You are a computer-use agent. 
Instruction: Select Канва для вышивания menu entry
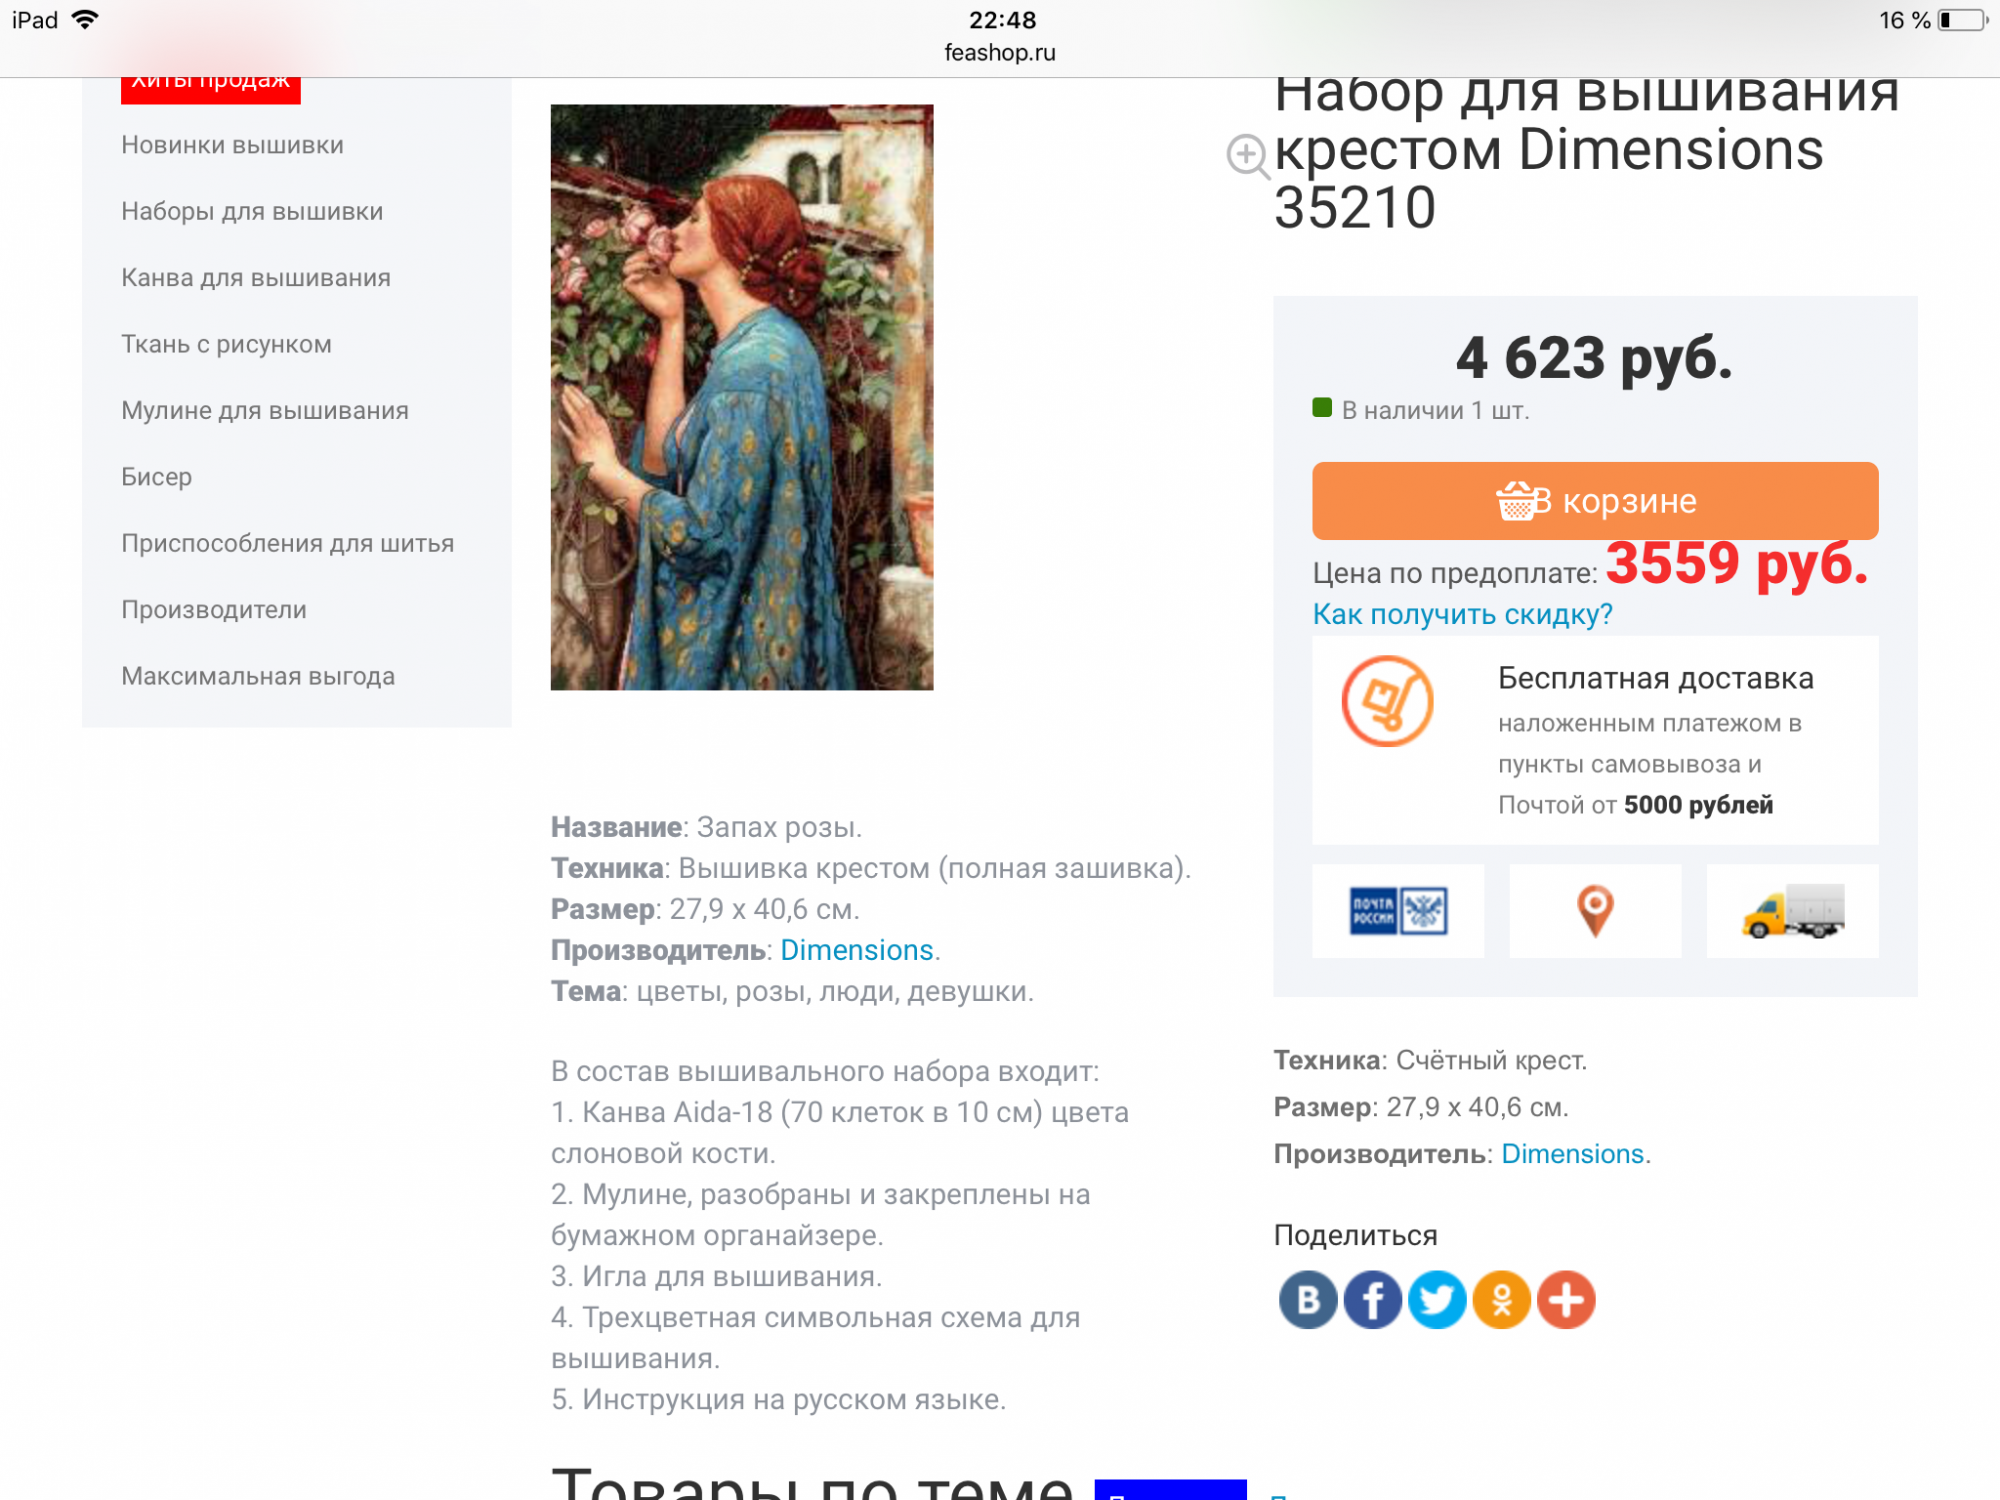point(256,278)
